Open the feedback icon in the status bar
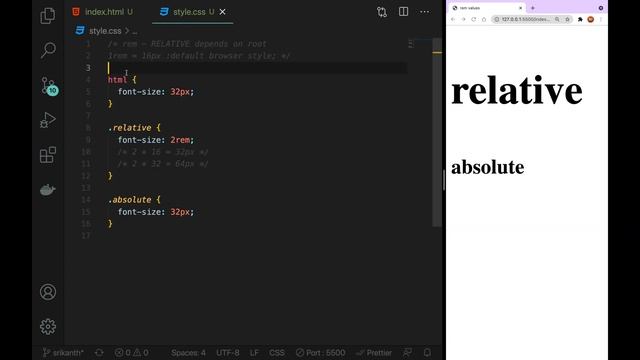Screen dimensions: 640x360 point(407,353)
